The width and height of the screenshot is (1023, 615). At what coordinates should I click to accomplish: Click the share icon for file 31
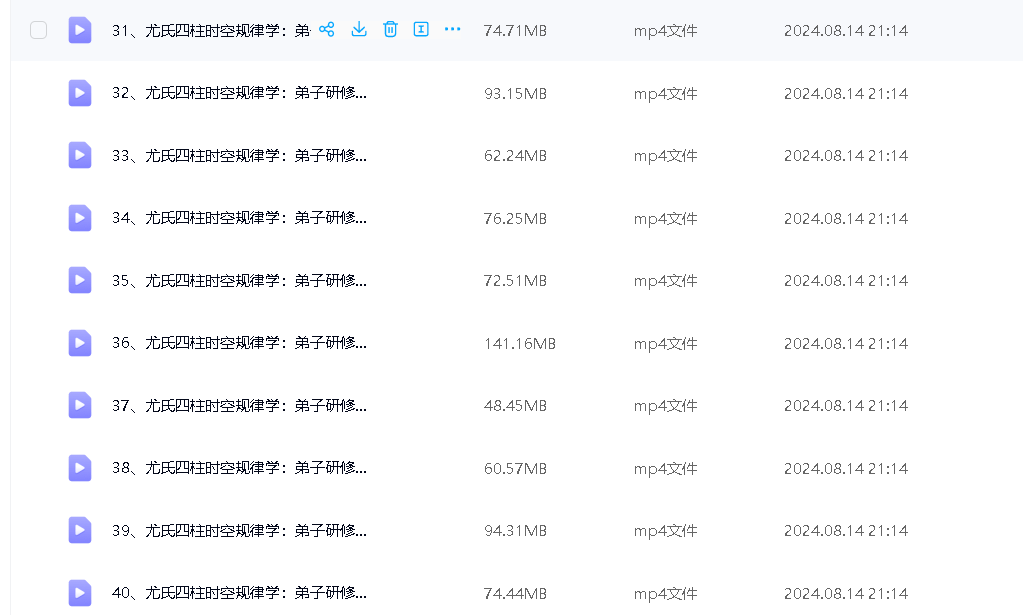pyautogui.click(x=327, y=30)
